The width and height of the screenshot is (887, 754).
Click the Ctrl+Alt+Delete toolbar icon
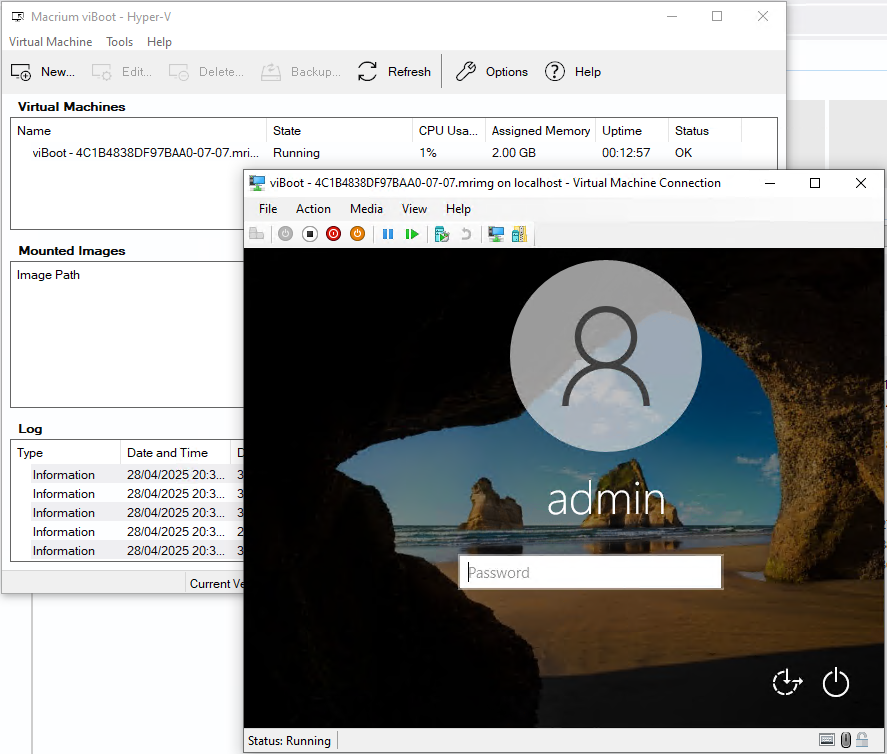click(256, 233)
